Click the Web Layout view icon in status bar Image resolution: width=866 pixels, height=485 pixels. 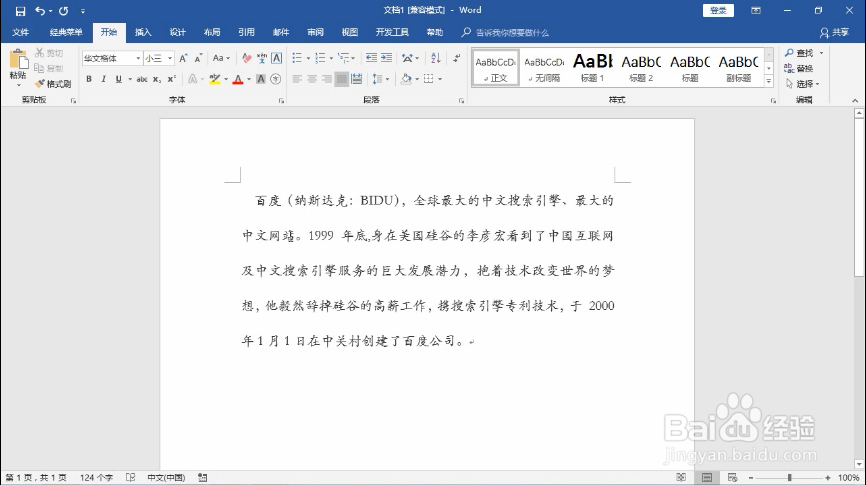[732, 477]
